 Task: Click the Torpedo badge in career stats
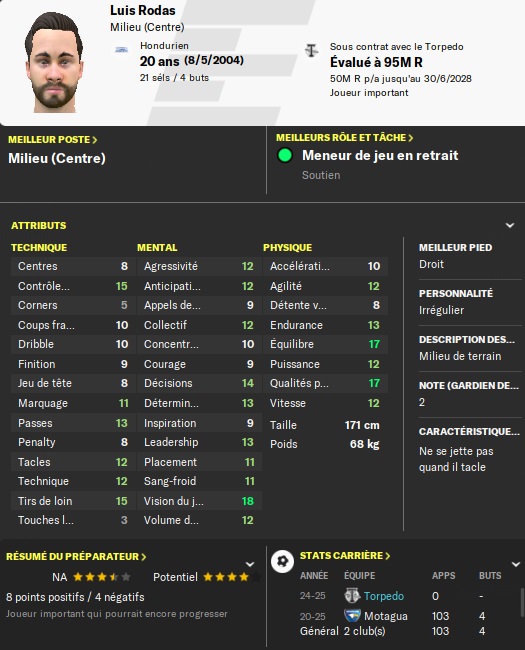point(352,596)
